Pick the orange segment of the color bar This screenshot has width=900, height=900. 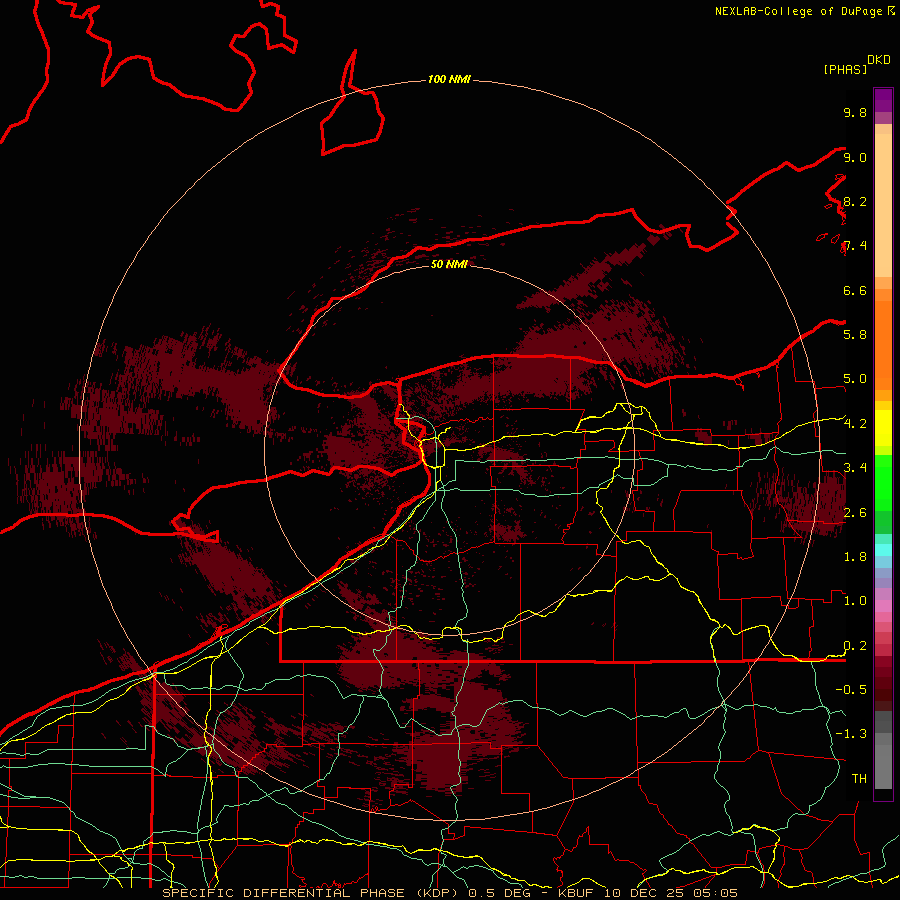[x=883, y=346]
